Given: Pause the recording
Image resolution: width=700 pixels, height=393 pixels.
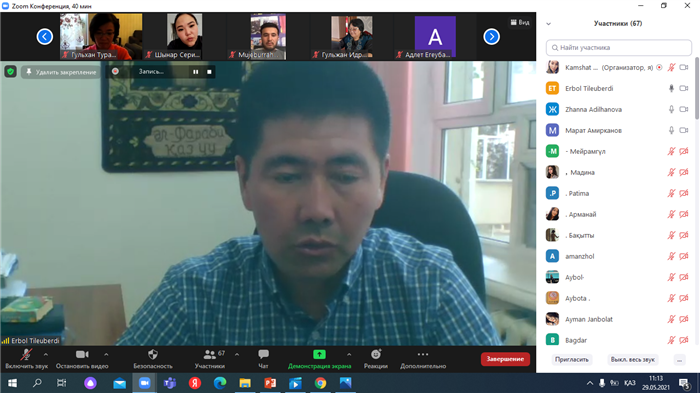Looking at the screenshot, I should tap(196, 72).
